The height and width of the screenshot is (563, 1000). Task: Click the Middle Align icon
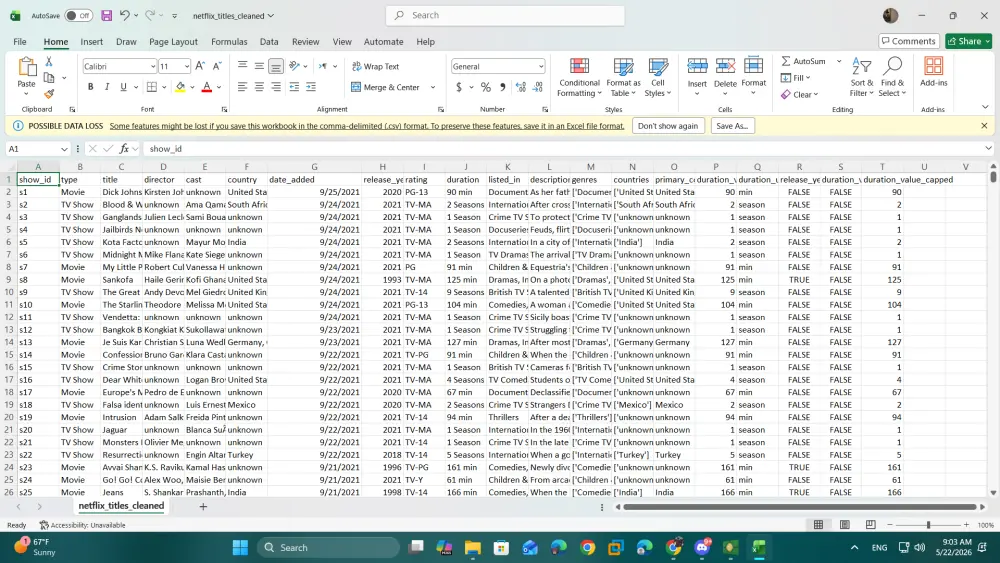pos(259,66)
